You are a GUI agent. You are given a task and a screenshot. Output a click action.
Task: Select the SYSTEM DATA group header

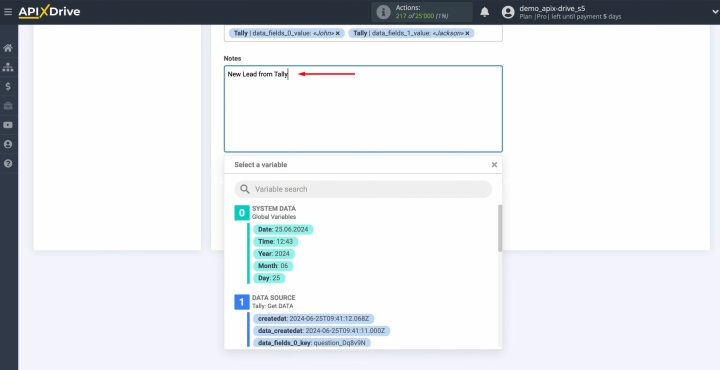[x=274, y=208]
